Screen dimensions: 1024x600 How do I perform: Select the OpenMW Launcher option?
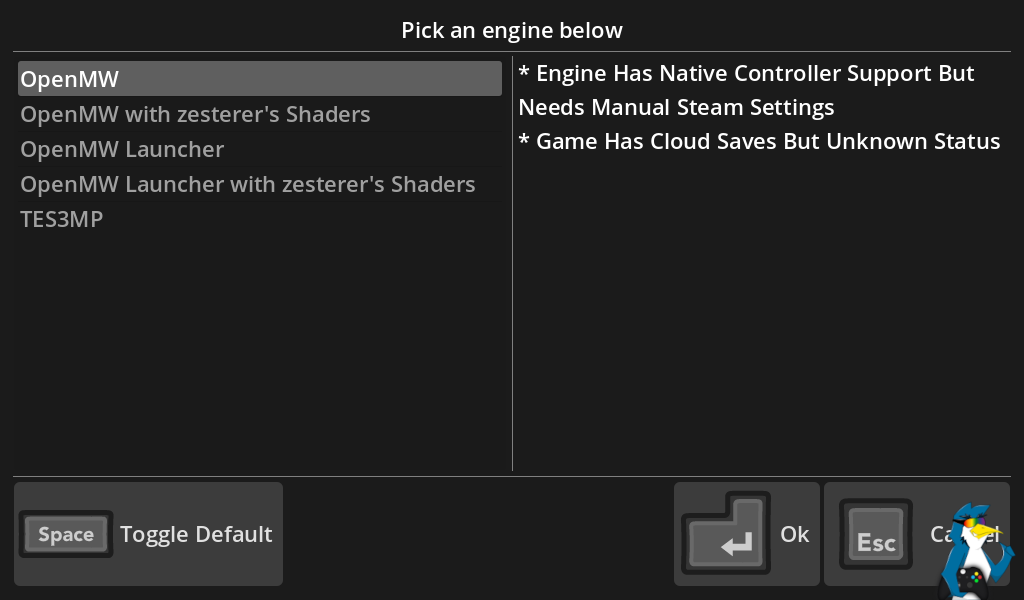[x=122, y=149]
